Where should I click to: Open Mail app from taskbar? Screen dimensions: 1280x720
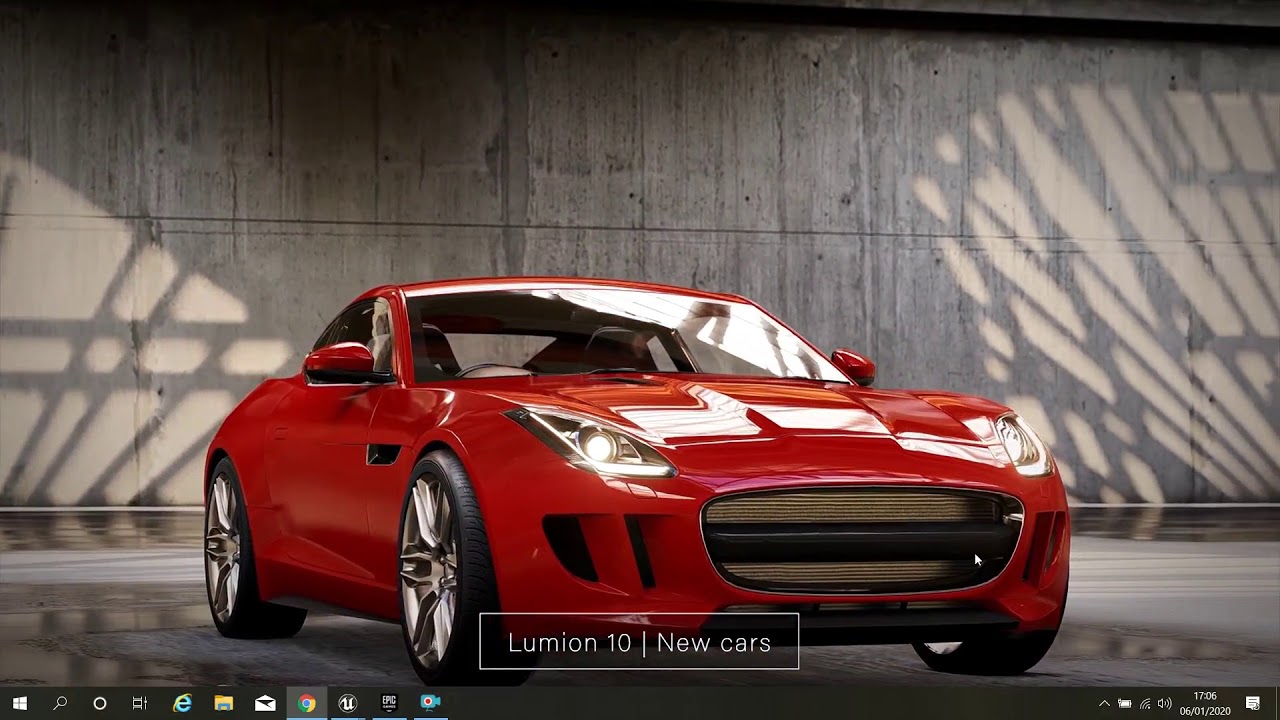tap(265, 703)
